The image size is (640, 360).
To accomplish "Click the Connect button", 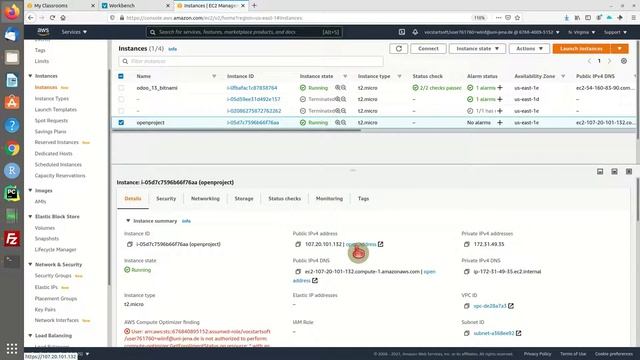I will [x=428, y=49].
